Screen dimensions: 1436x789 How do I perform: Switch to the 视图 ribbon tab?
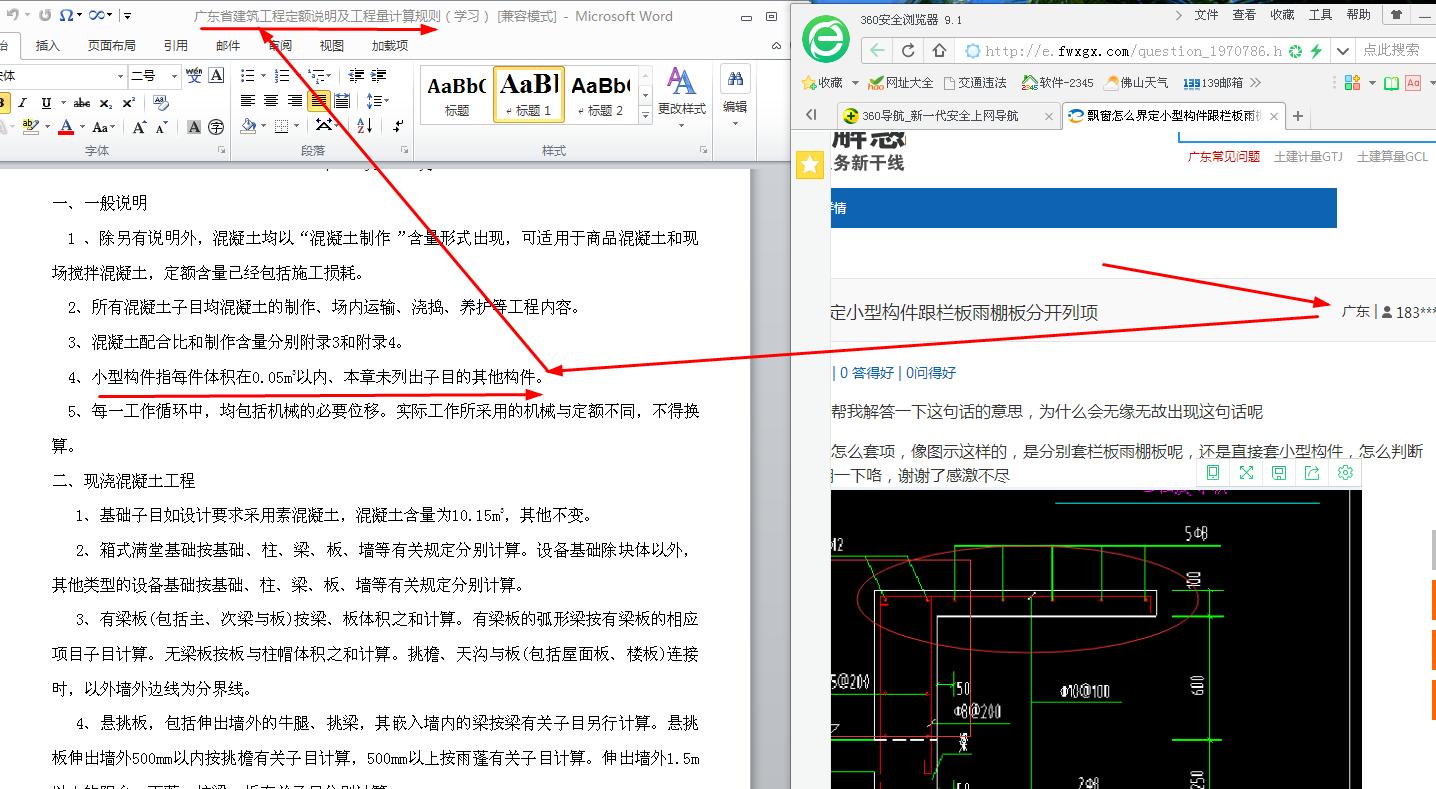point(332,45)
